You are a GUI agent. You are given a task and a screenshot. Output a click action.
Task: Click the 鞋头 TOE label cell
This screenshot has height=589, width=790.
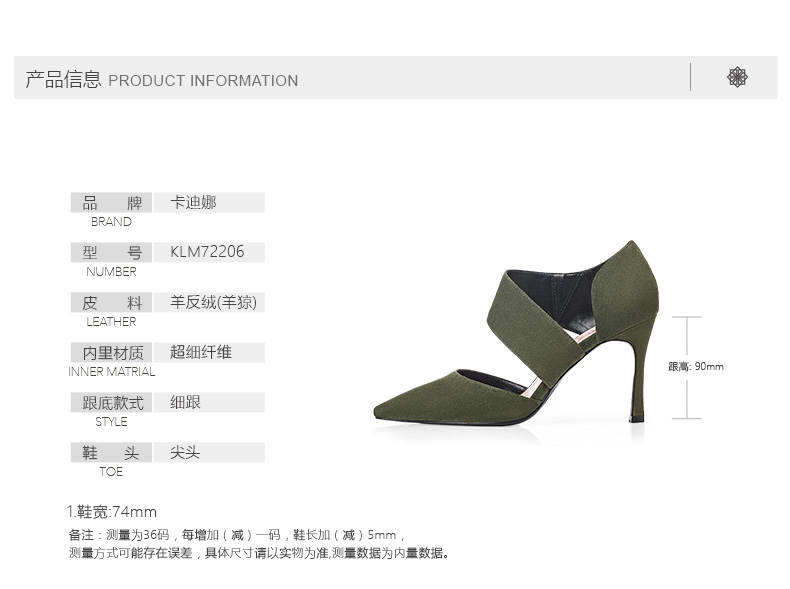tap(111, 460)
